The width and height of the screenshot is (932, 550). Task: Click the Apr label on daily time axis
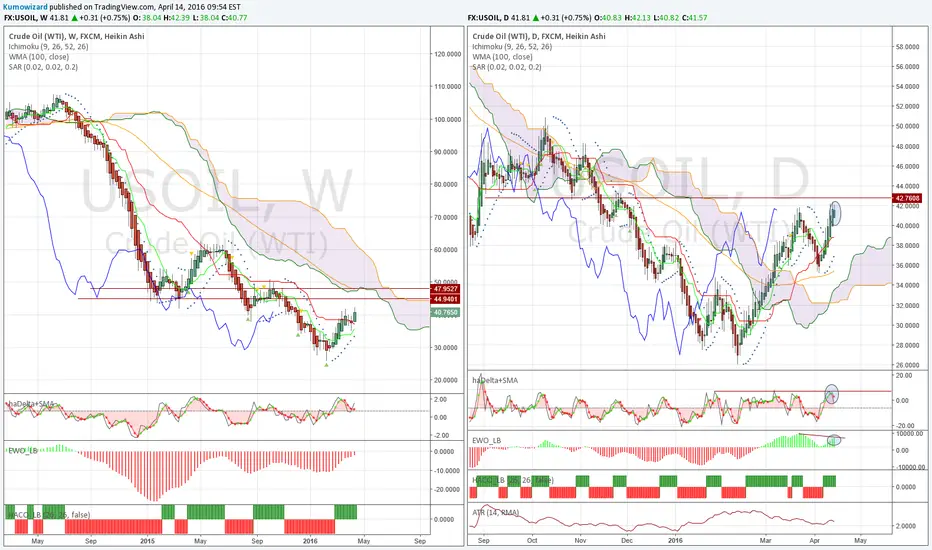click(x=814, y=540)
